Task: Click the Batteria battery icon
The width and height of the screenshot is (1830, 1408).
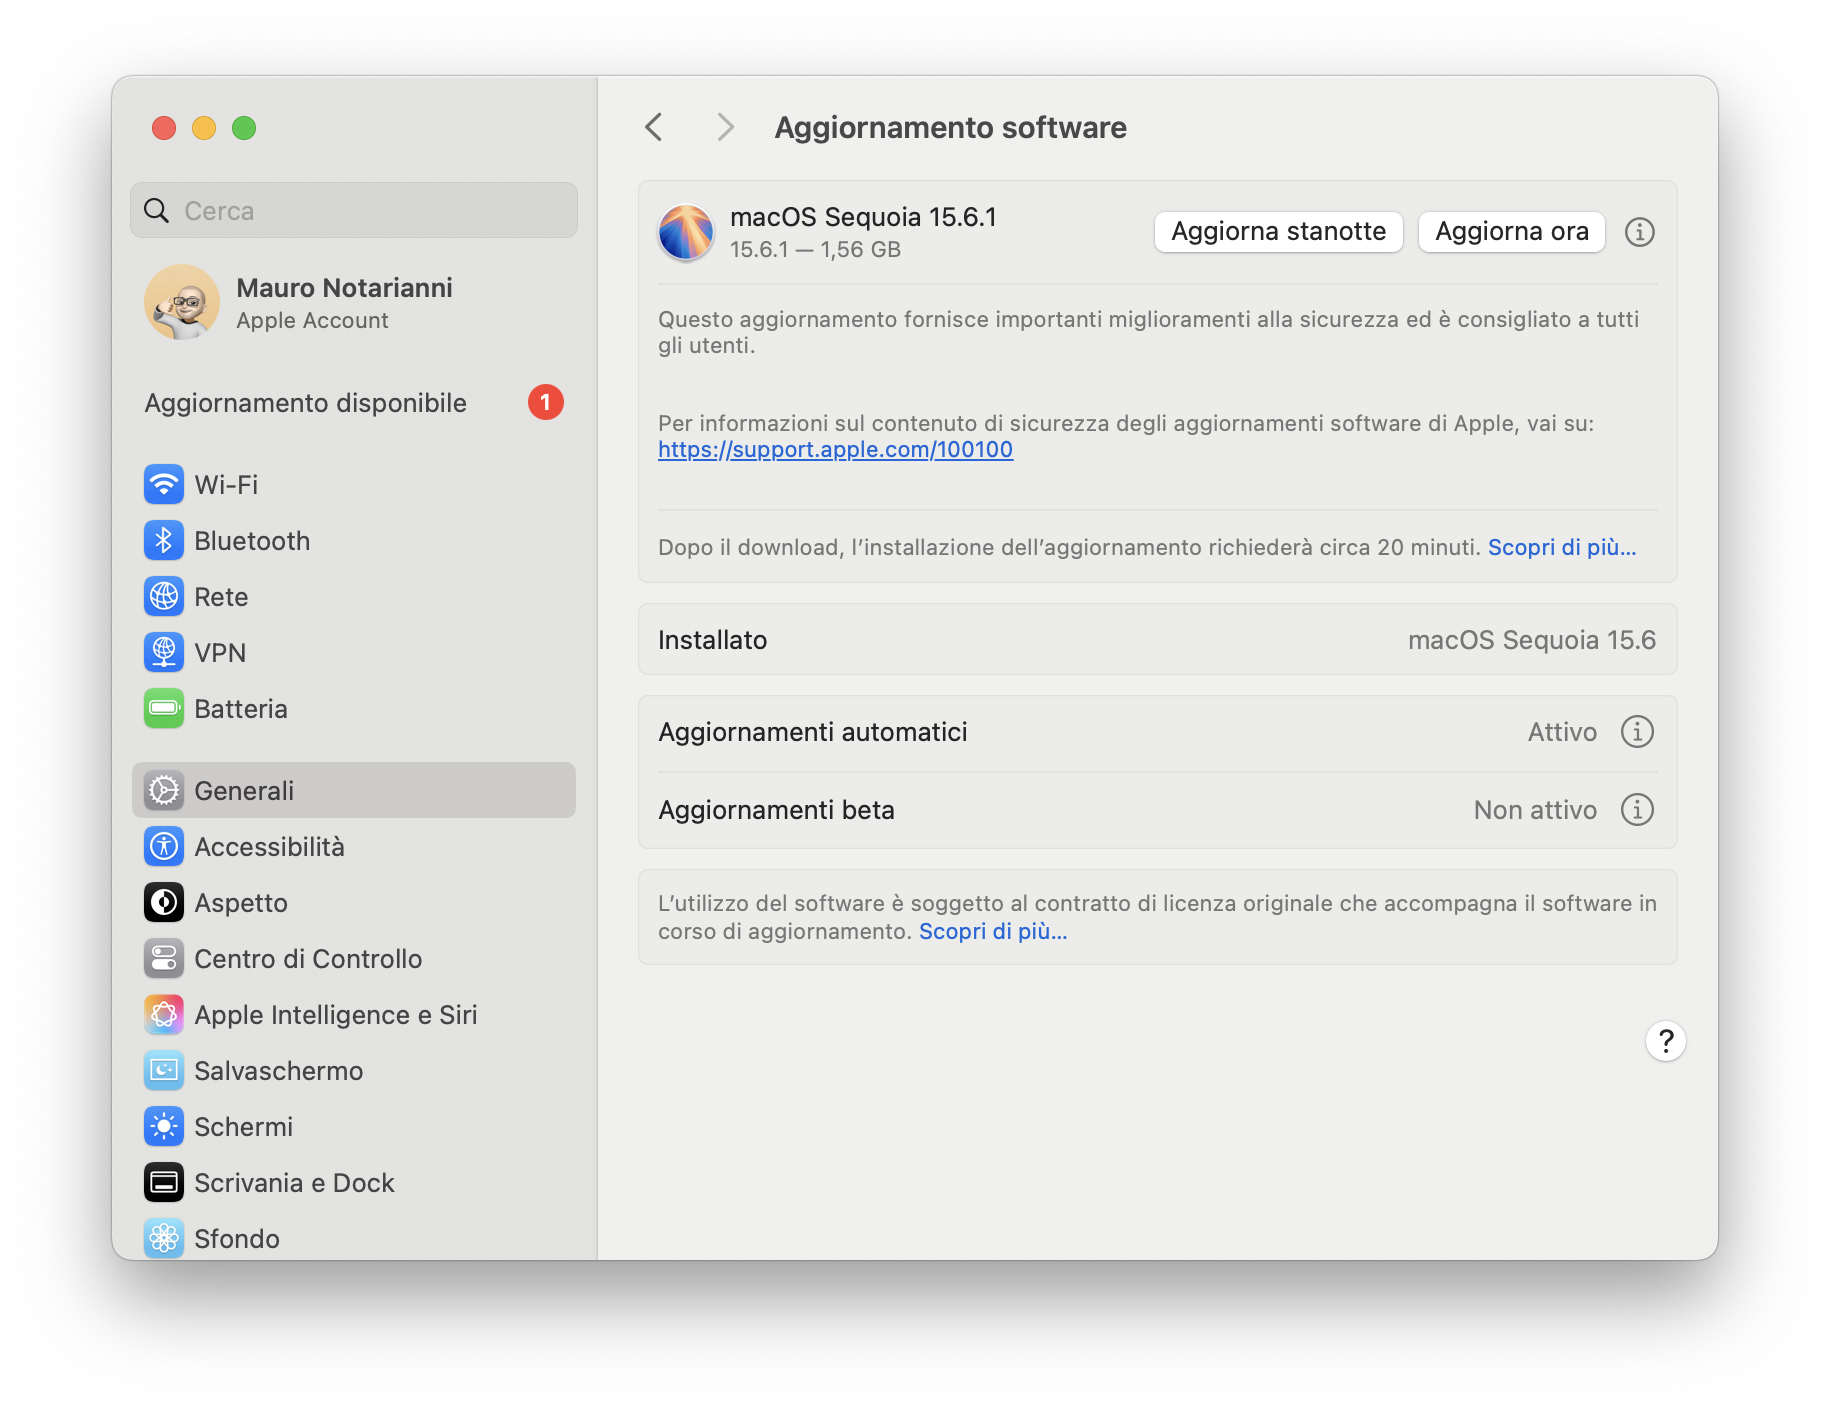Action: [164, 709]
